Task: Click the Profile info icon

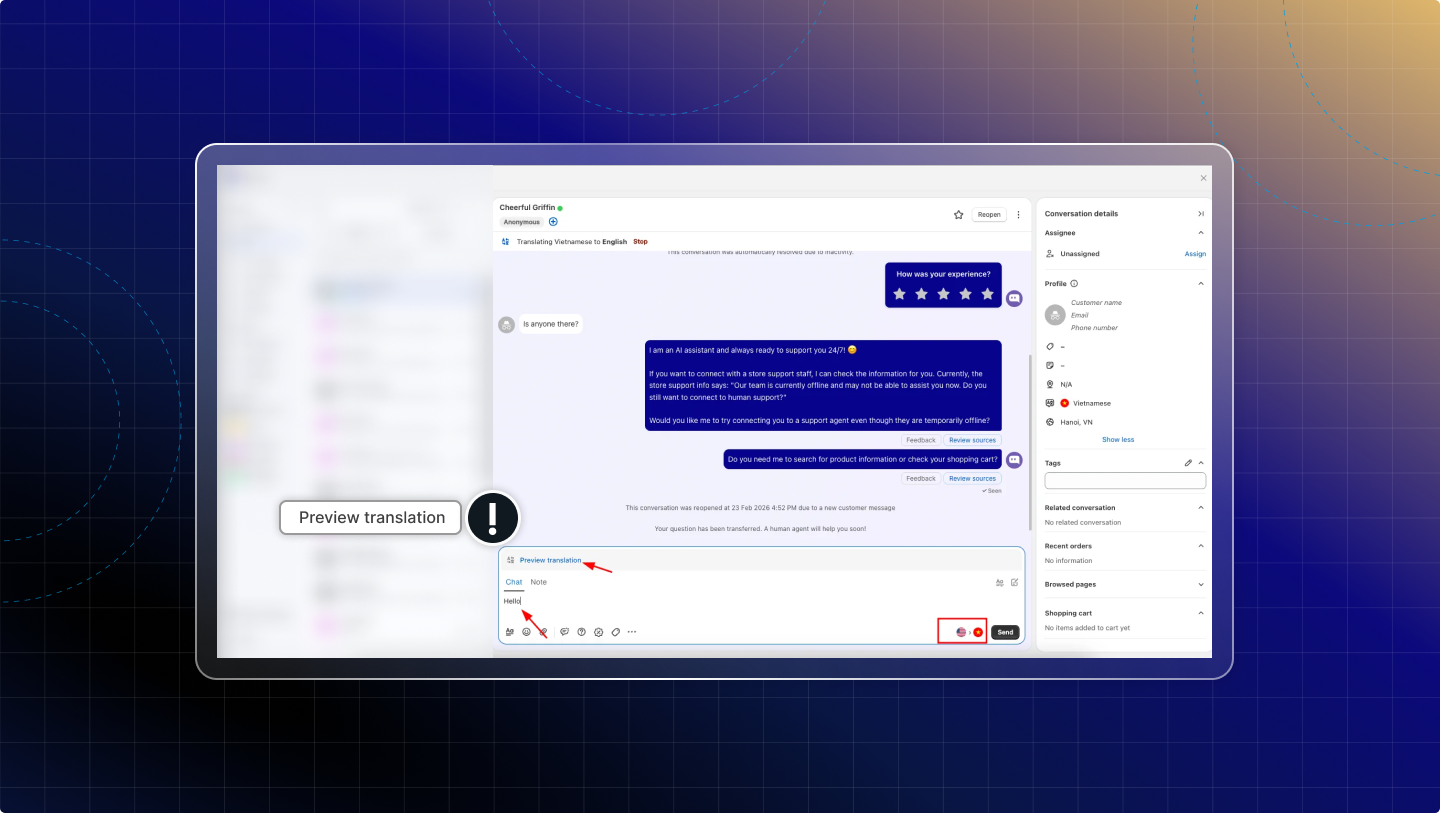Action: coord(1074,284)
